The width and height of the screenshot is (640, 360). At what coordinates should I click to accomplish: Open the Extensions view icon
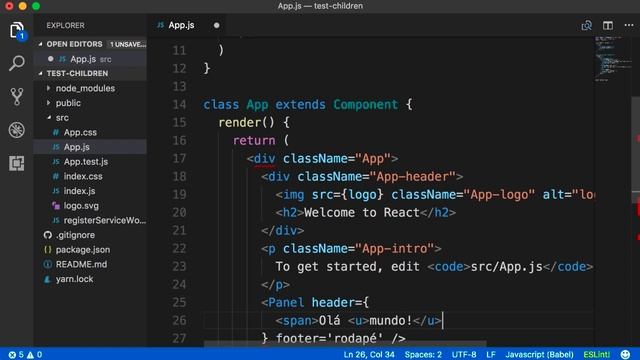(17, 163)
